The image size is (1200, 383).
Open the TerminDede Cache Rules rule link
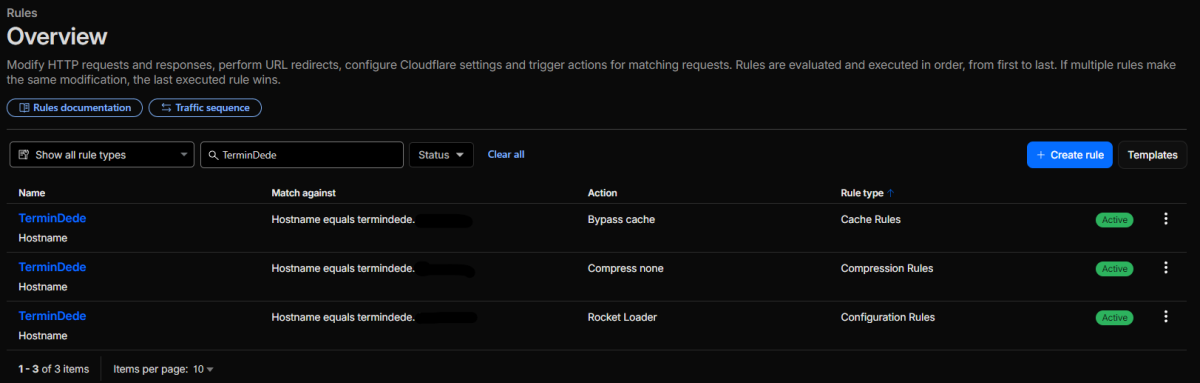tap(52, 218)
